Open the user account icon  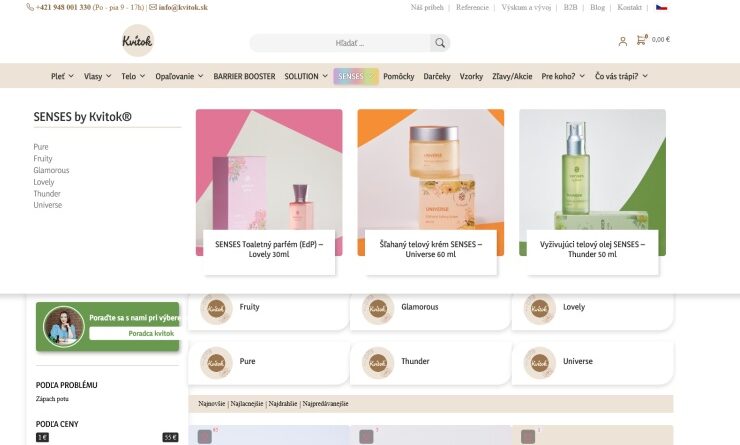click(x=622, y=42)
